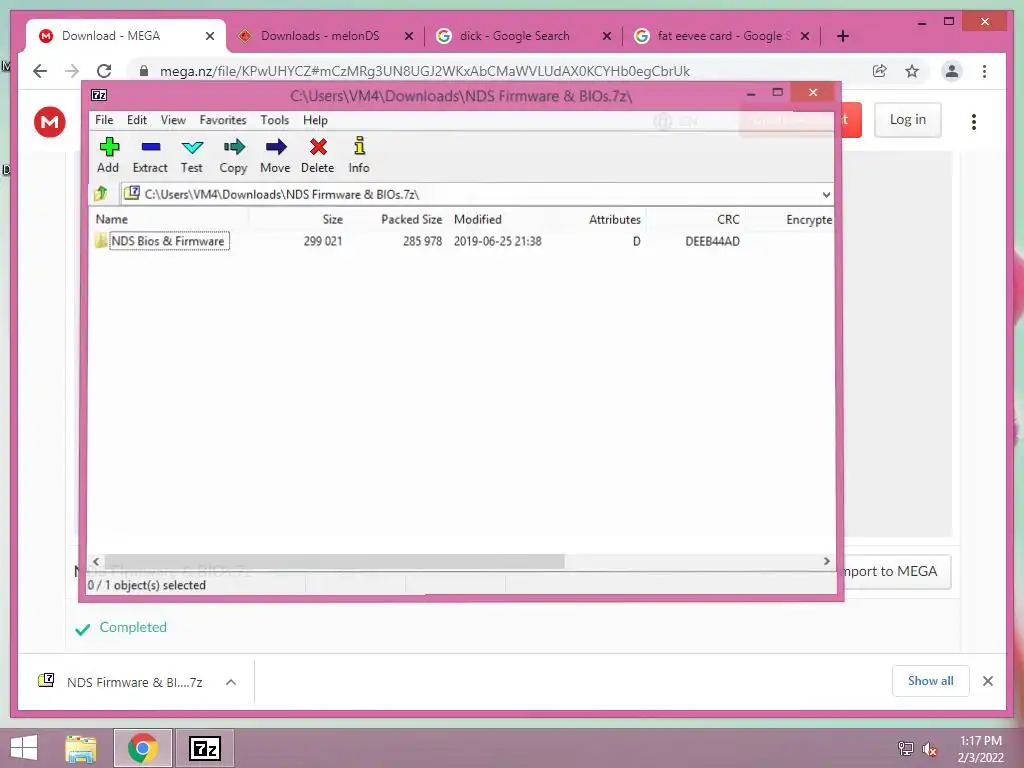The image size is (1024, 768).
Task: Open the Edit menu
Action: 136,120
